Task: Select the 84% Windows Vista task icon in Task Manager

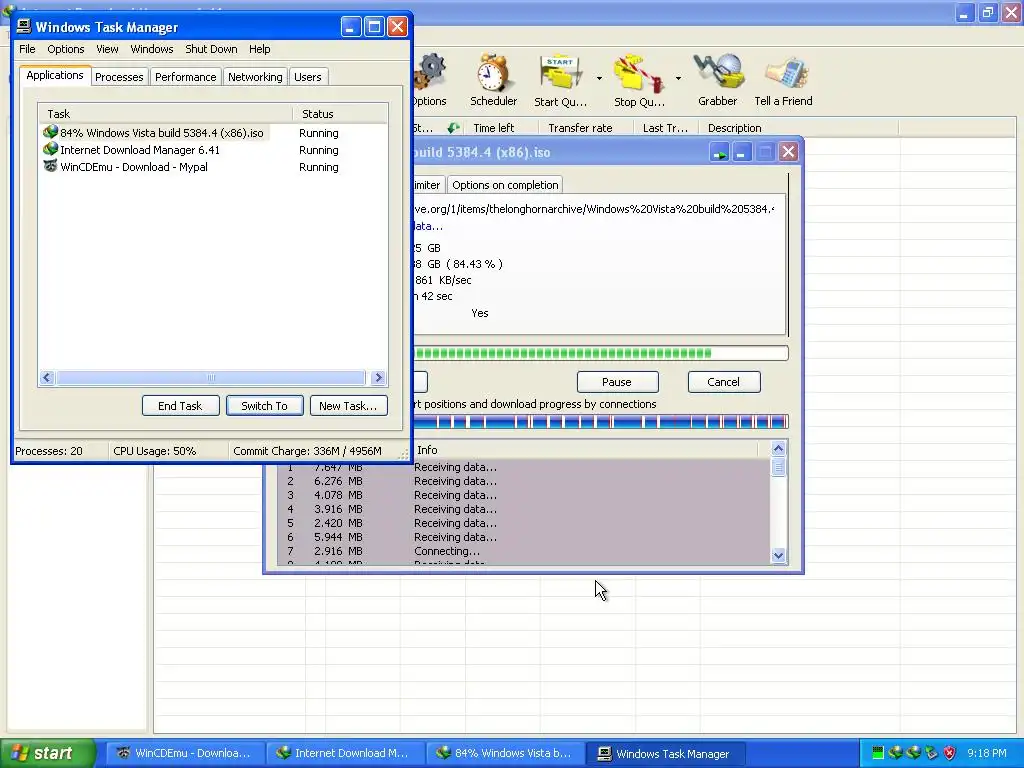Action: click(x=50, y=132)
